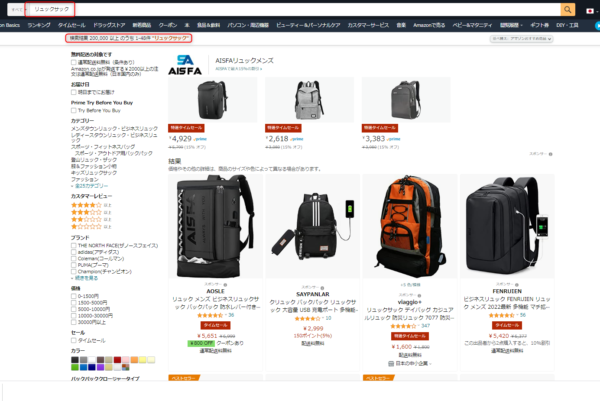The height and width of the screenshot is (401, 600).
Task: Click the orange search magnifier button
Action: [x=567, y=10]
